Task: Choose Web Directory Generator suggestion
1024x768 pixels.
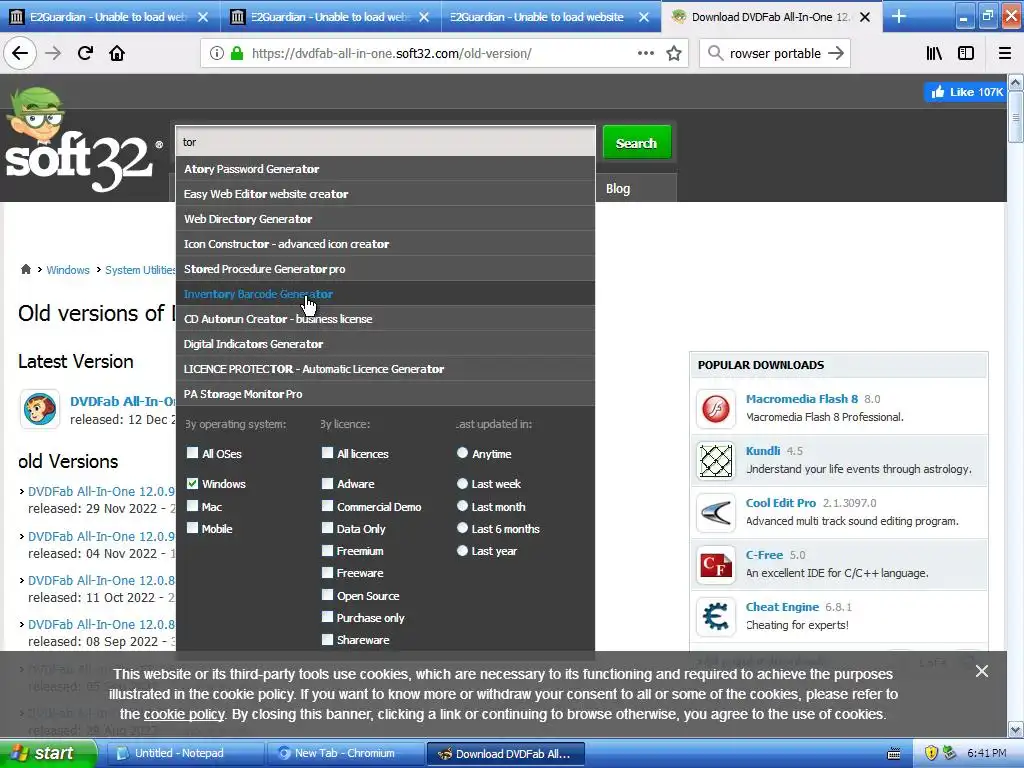Action: pyautogui.click(x=385, y=219)
